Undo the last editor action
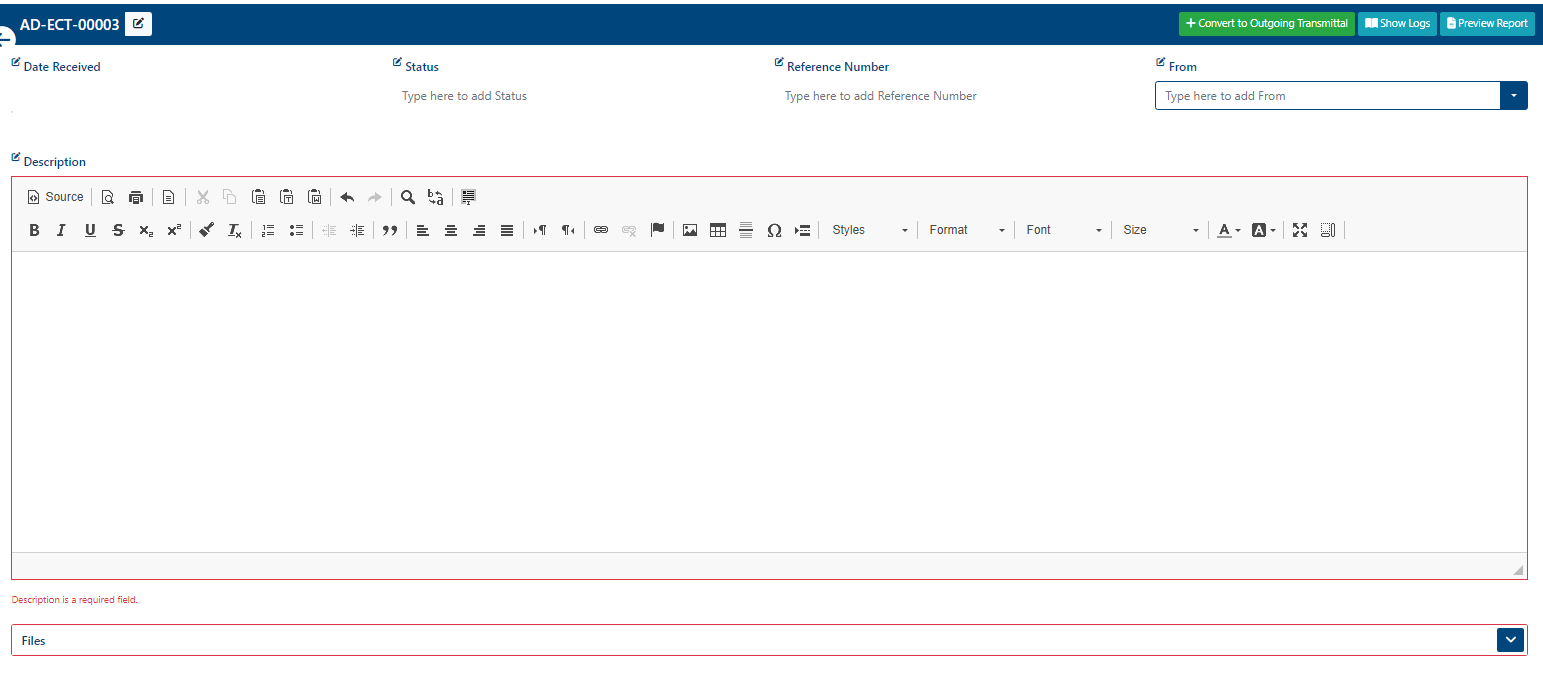Image resolution: width=1543 pixels, height=678 pixels. [x=347, y=197]
